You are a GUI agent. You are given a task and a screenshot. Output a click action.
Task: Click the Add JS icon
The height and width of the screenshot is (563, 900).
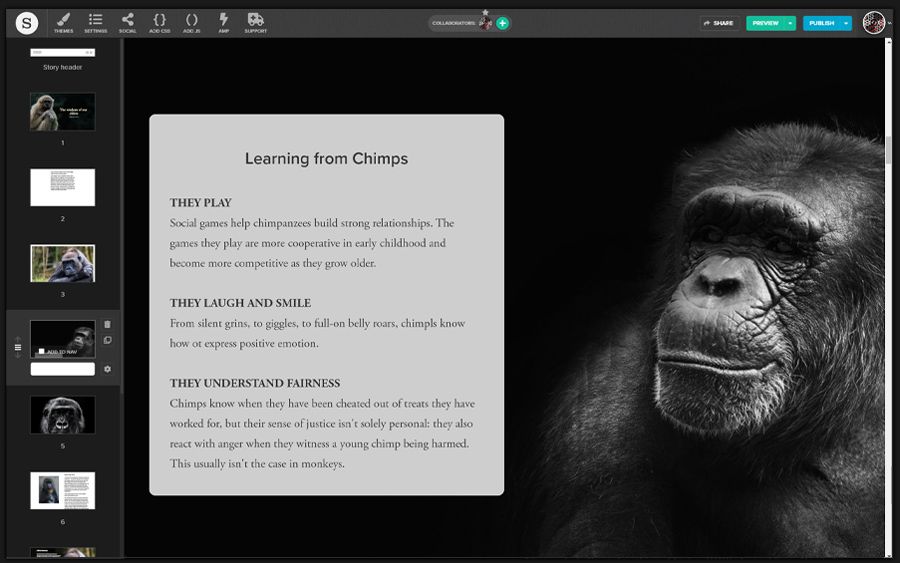pos(191,22)
